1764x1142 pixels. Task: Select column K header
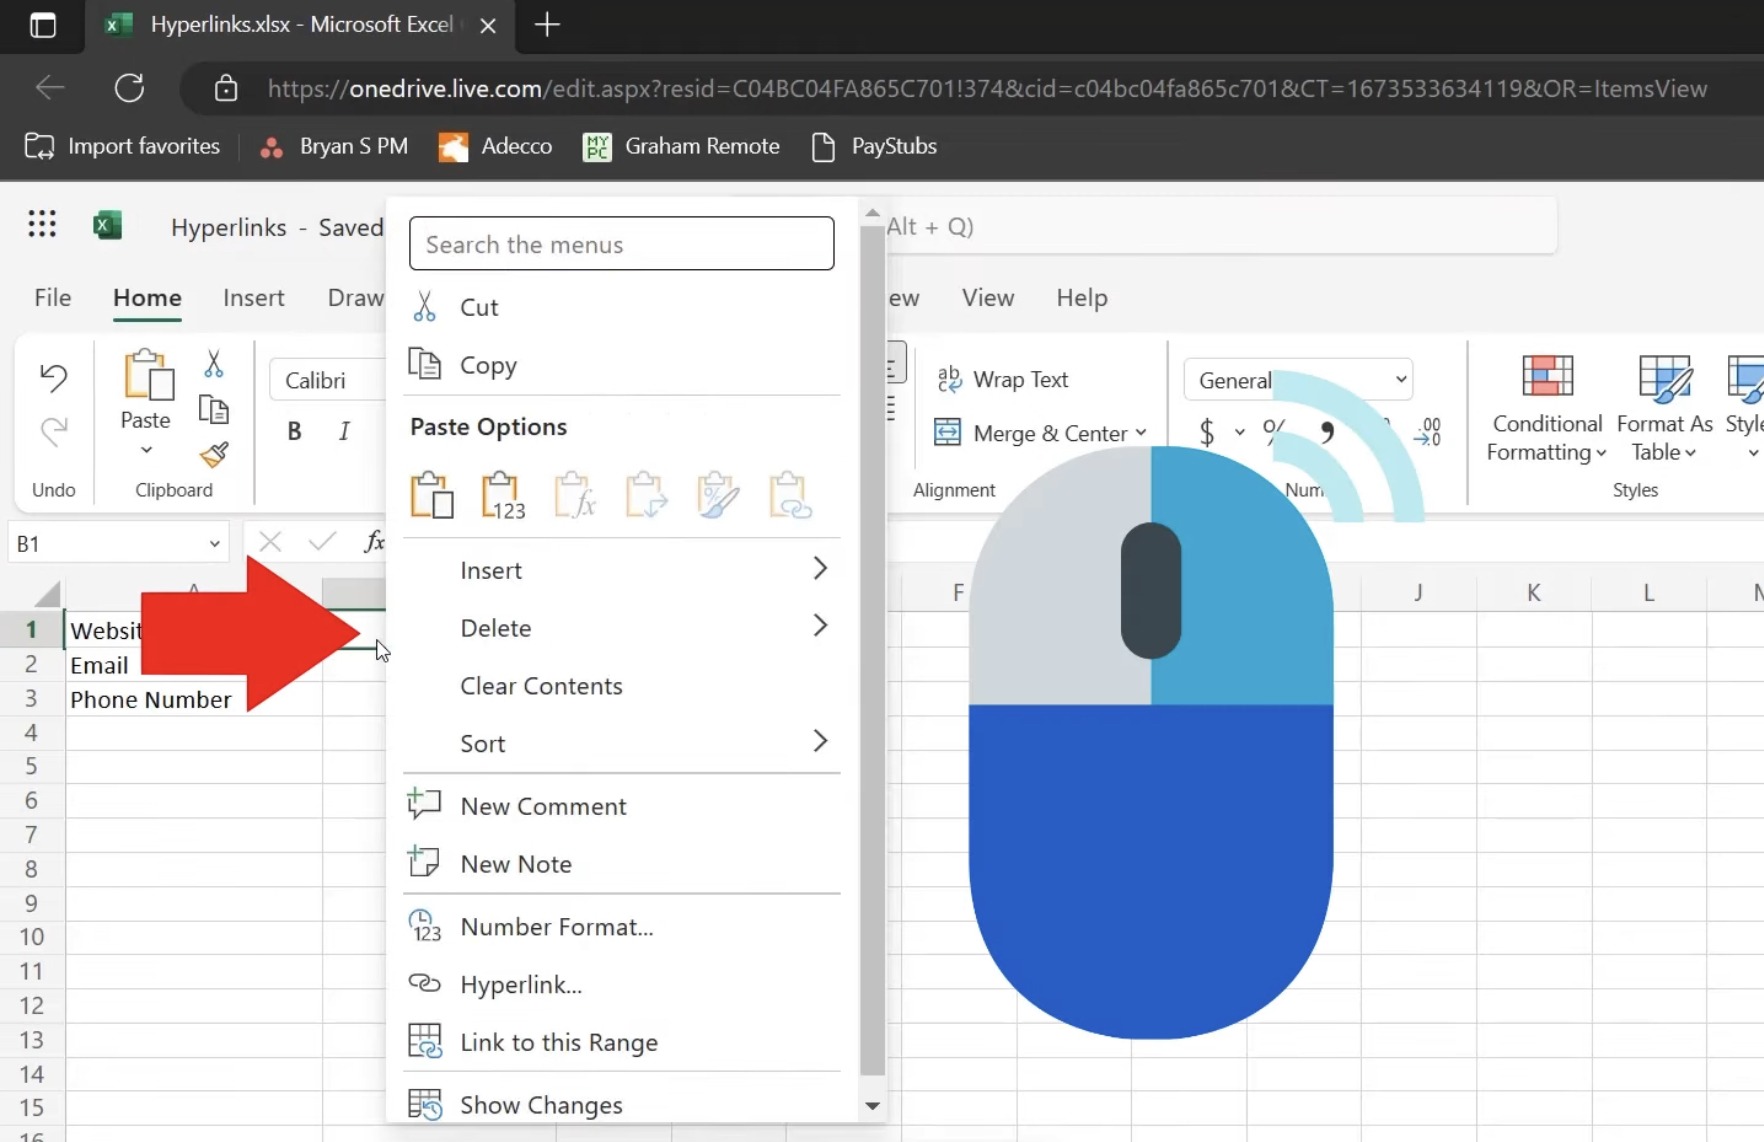1534,593
